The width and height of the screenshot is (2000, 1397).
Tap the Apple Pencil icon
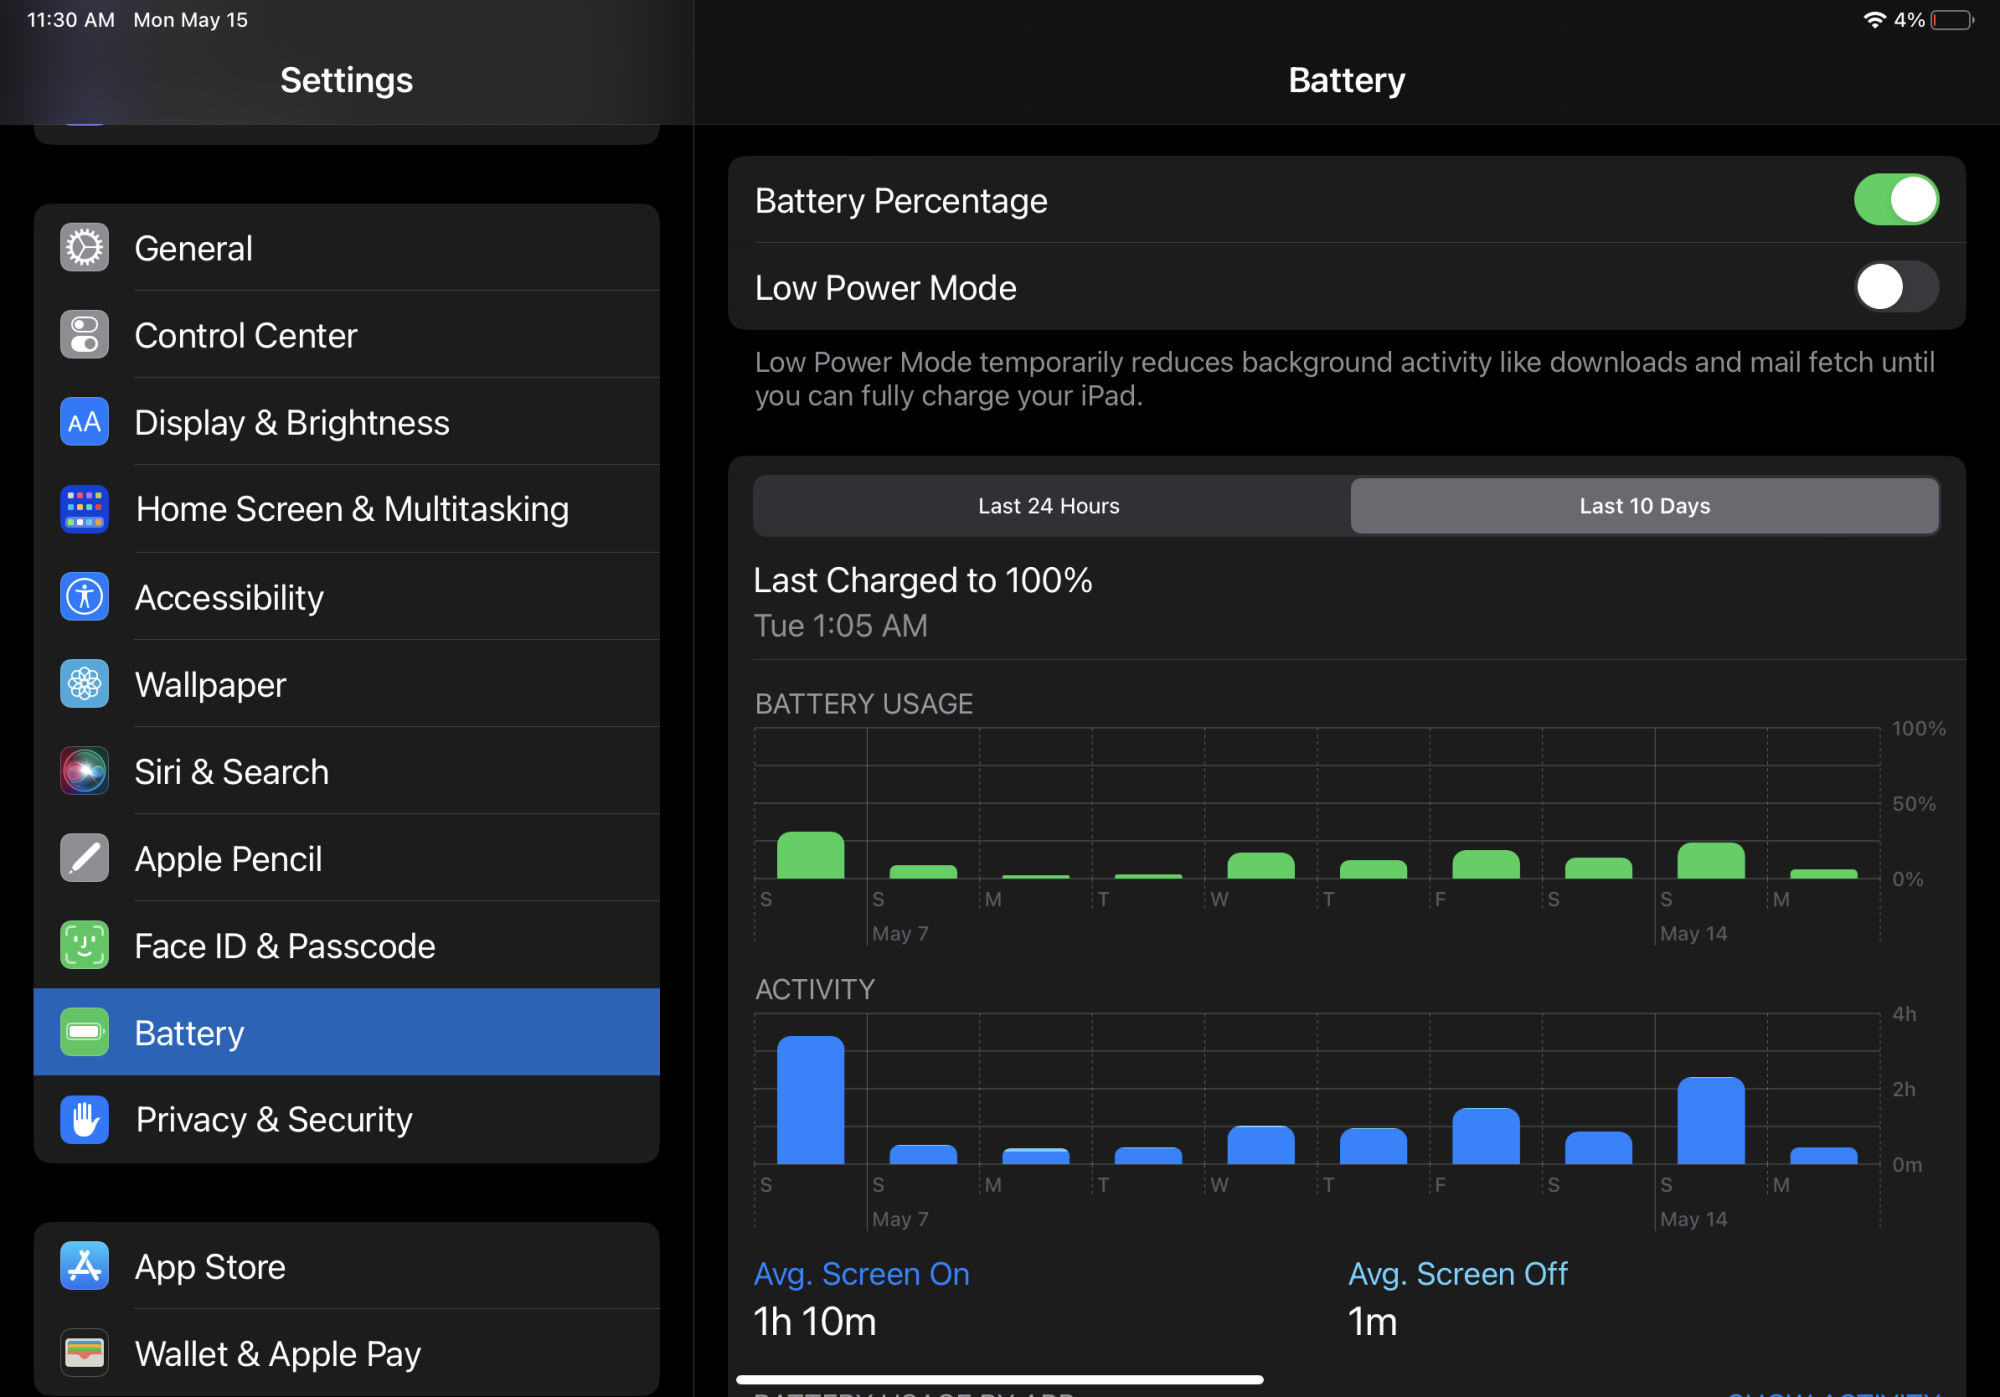point(84,859)
